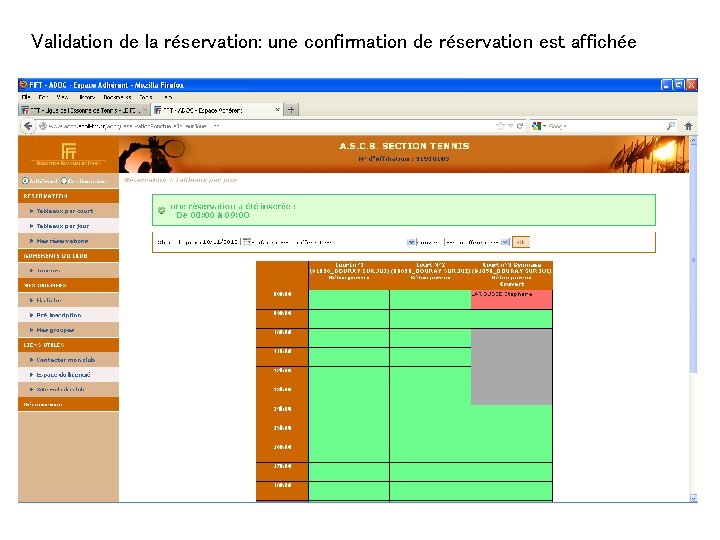Click the Google search engine icon

tap(536, 126)
